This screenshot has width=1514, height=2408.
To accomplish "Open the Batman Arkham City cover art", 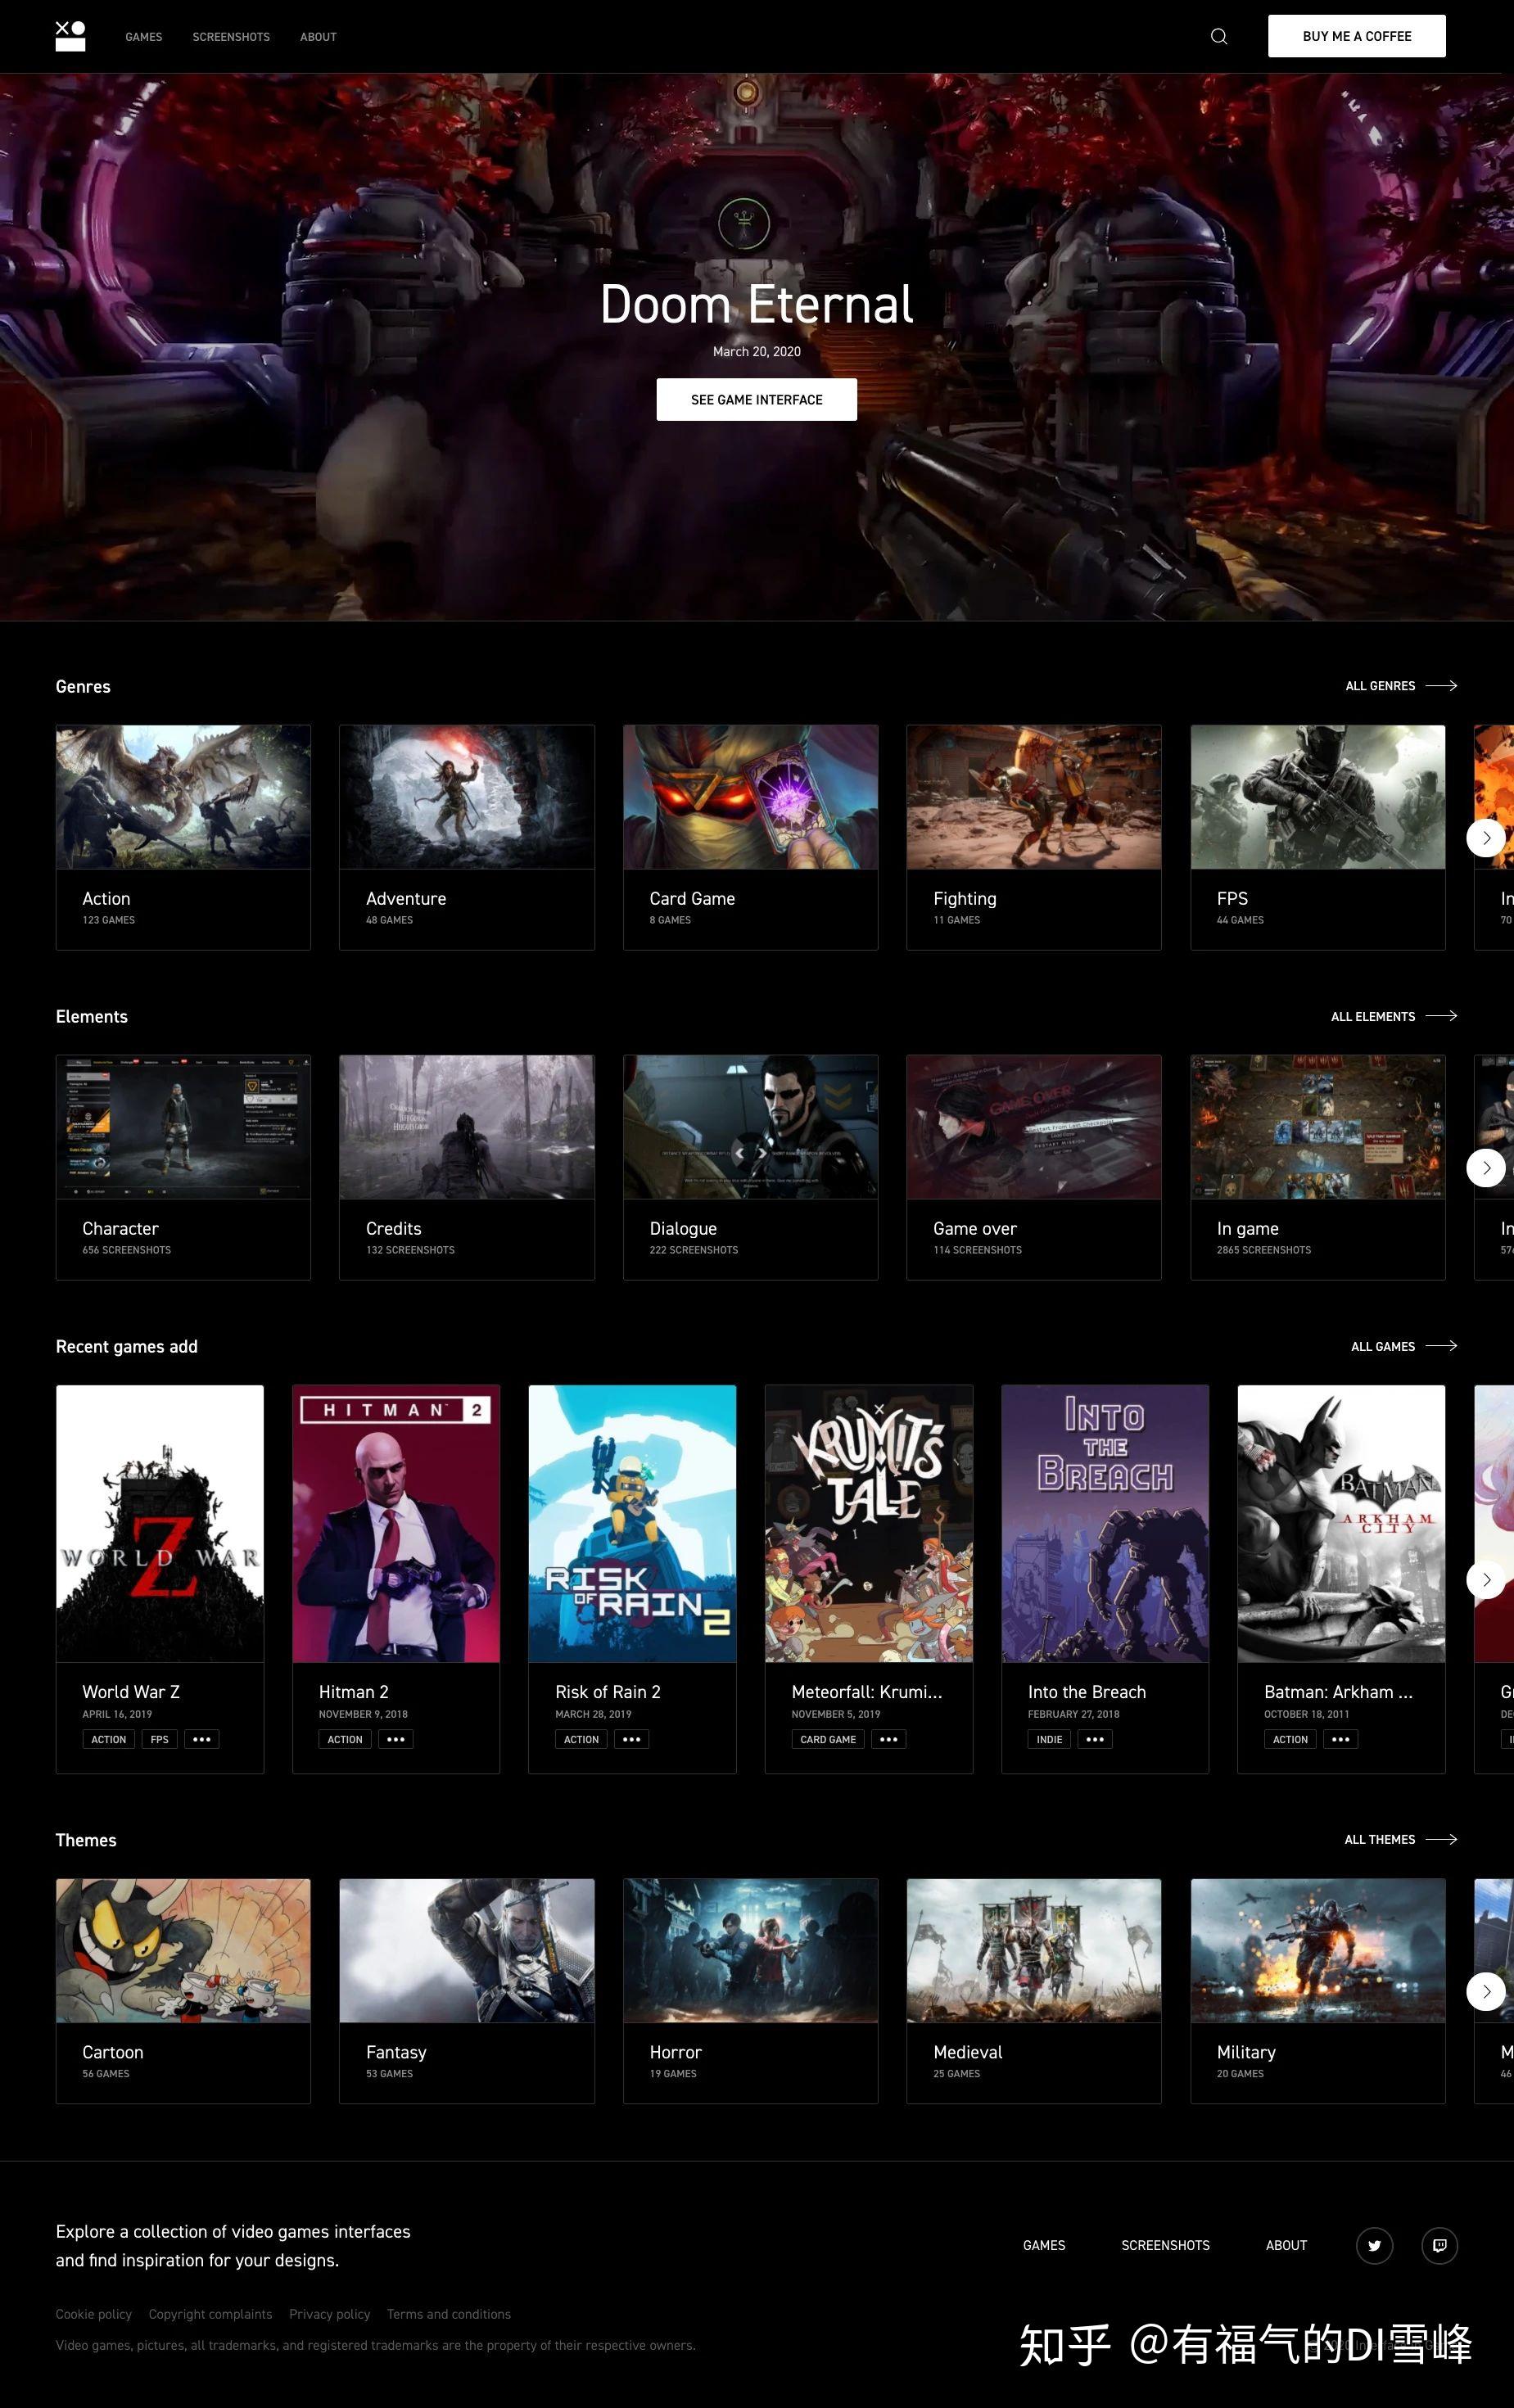I will (1341, 1523).
